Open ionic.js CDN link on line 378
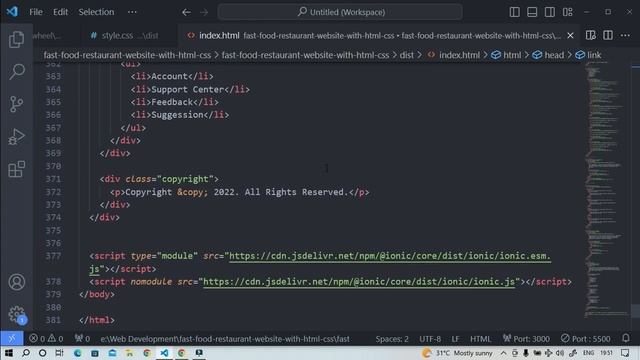 click(359, 282)
